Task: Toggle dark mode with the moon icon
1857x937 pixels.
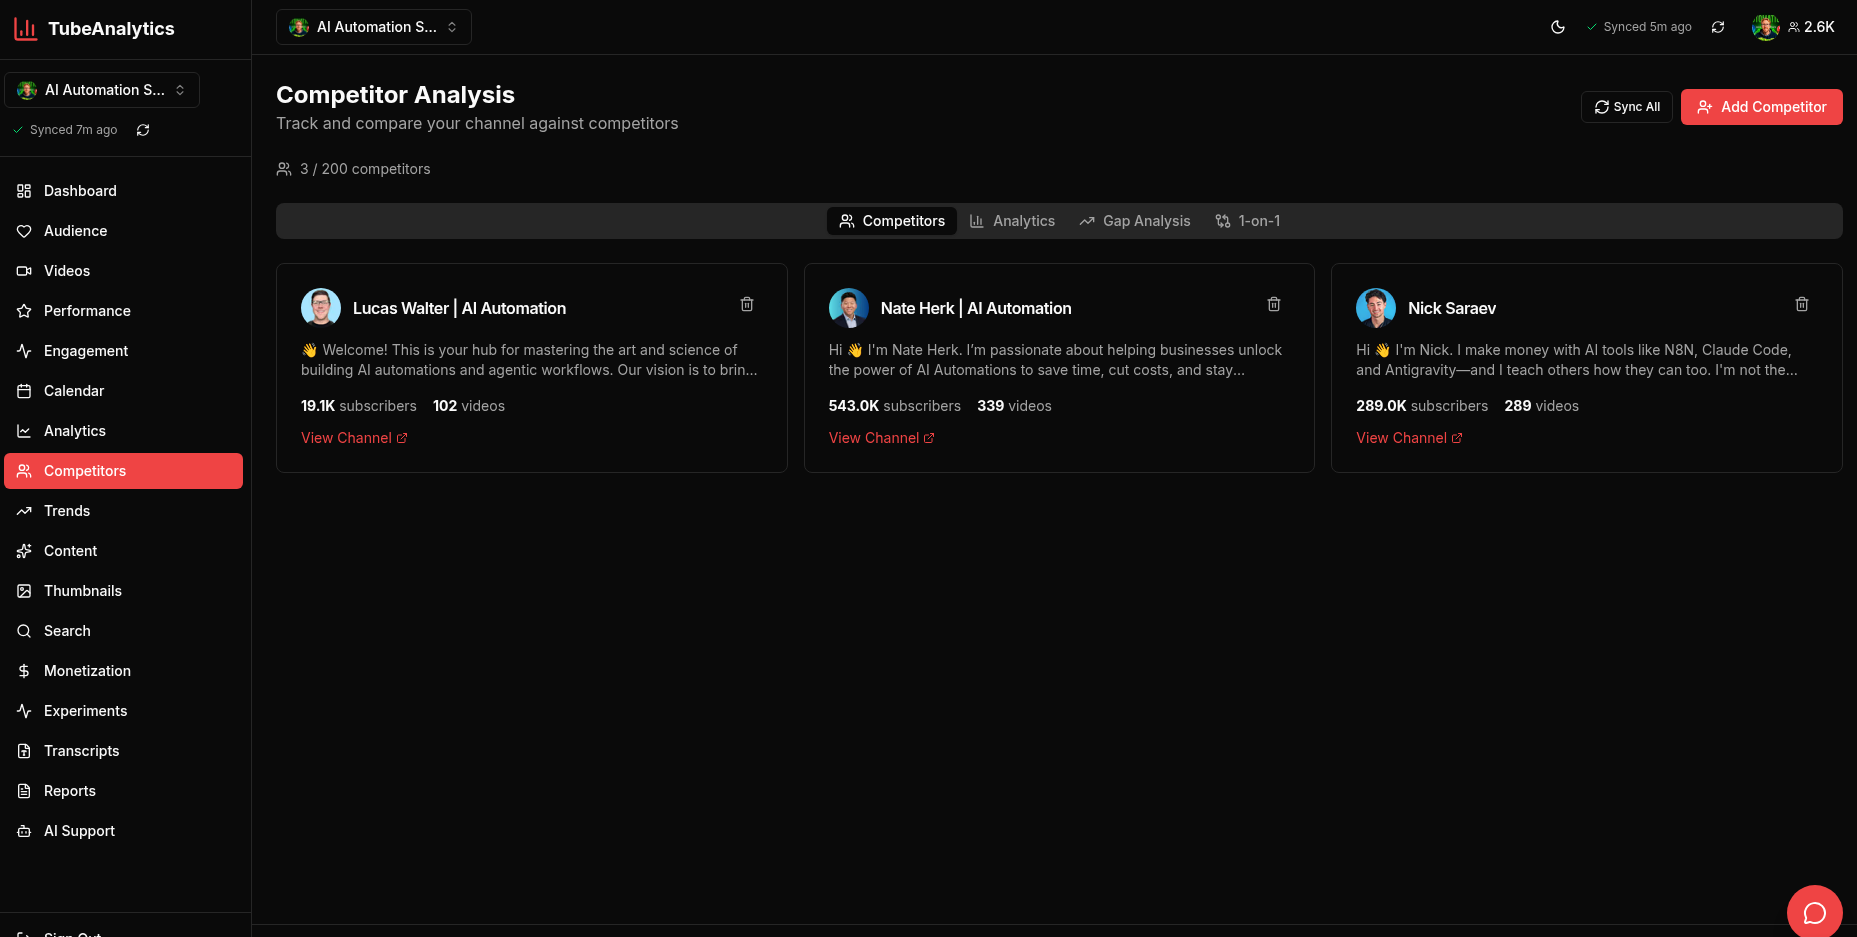Action: coord(1558,27)
